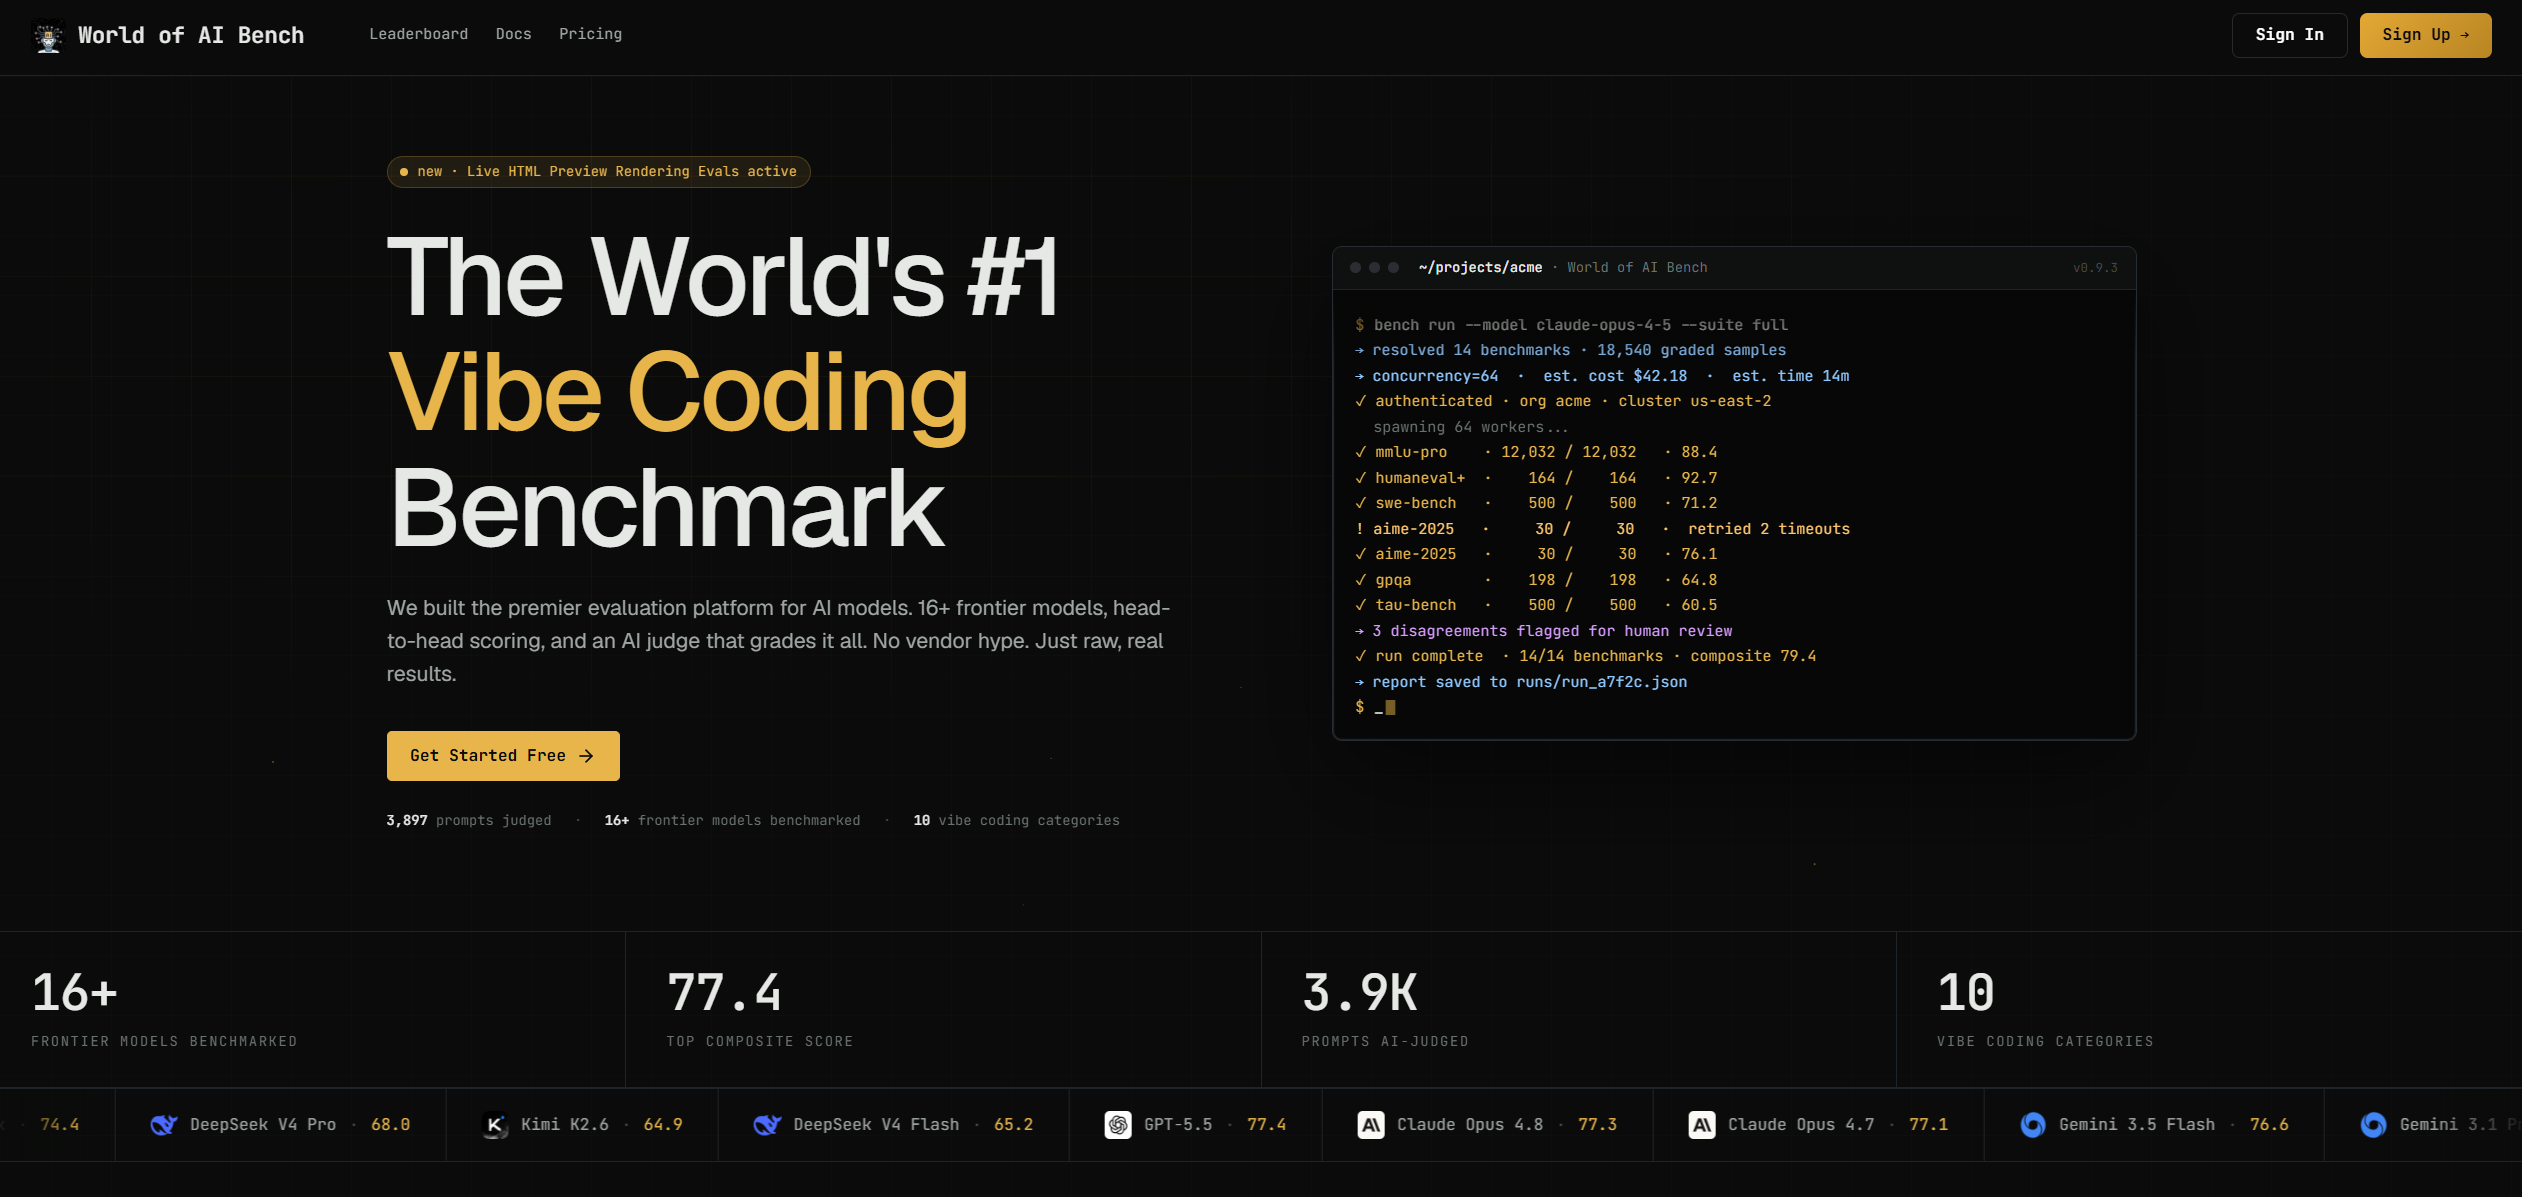
Task: Click the Gemini 3.1 logo icon
Action: tap(2374, 1125)
